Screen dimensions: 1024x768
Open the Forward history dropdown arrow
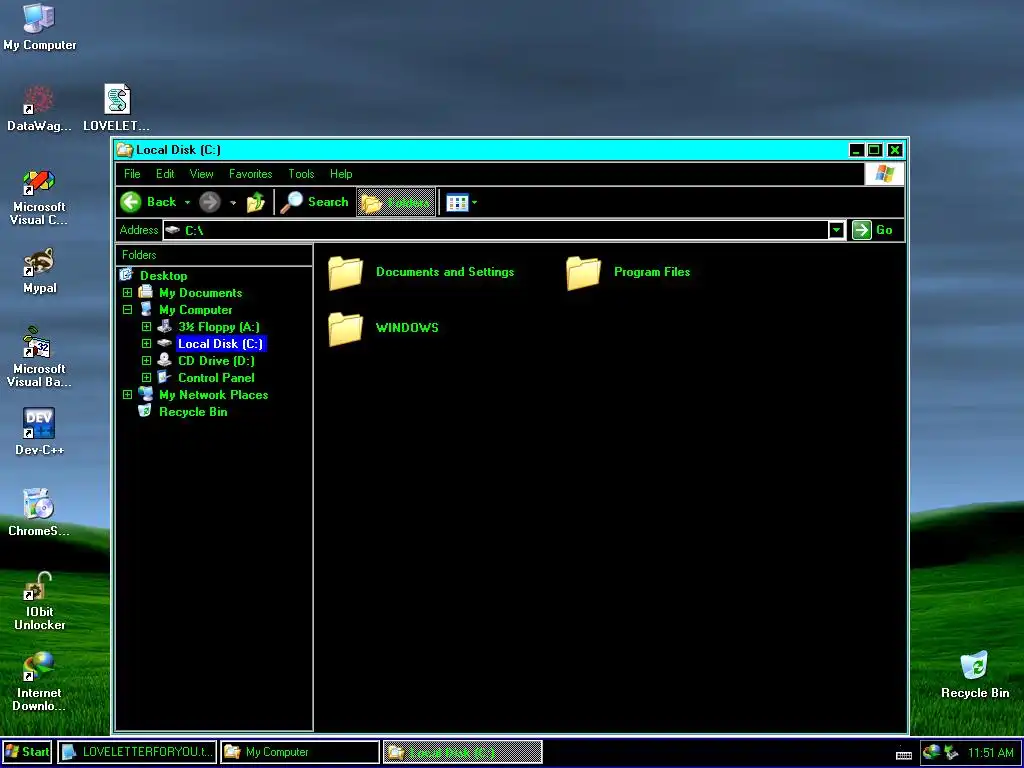tap(233, 202)
